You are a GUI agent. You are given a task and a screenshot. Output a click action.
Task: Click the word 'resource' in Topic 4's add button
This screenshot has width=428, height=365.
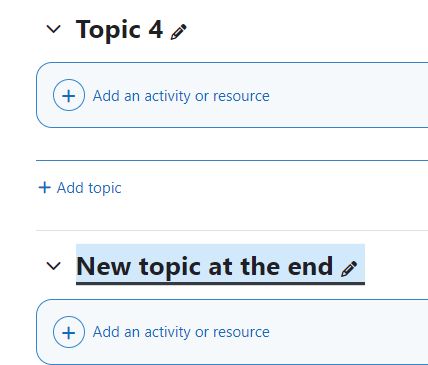[241, 96]
